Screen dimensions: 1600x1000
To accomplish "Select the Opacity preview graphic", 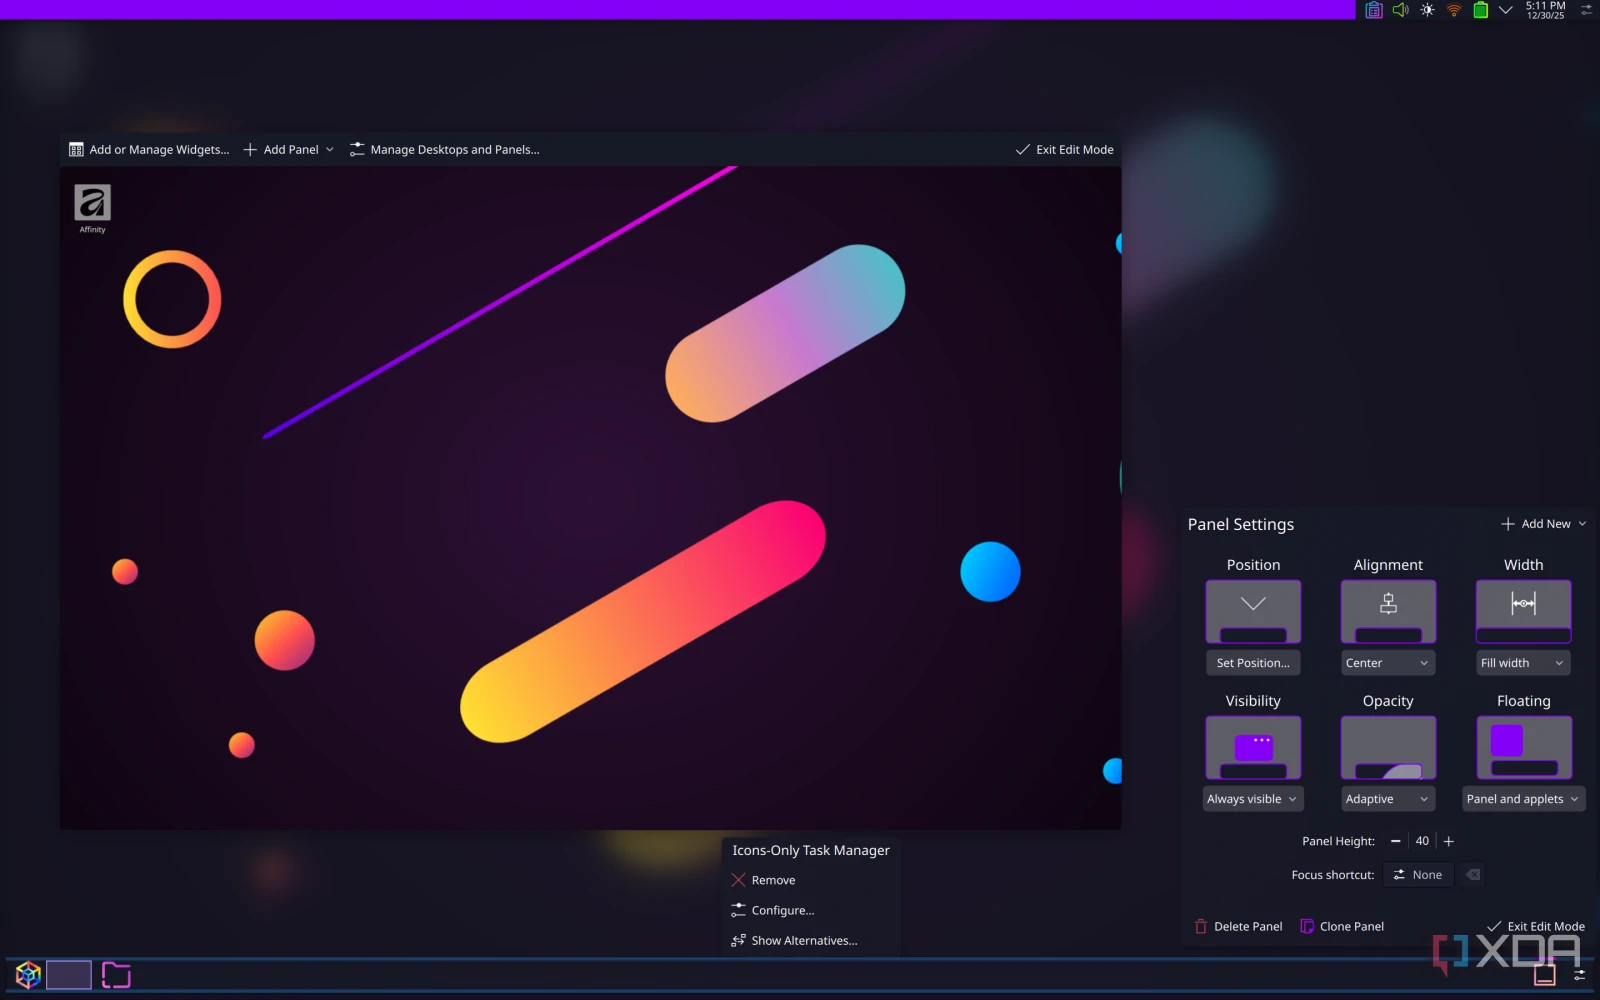I will point(1387,747).
